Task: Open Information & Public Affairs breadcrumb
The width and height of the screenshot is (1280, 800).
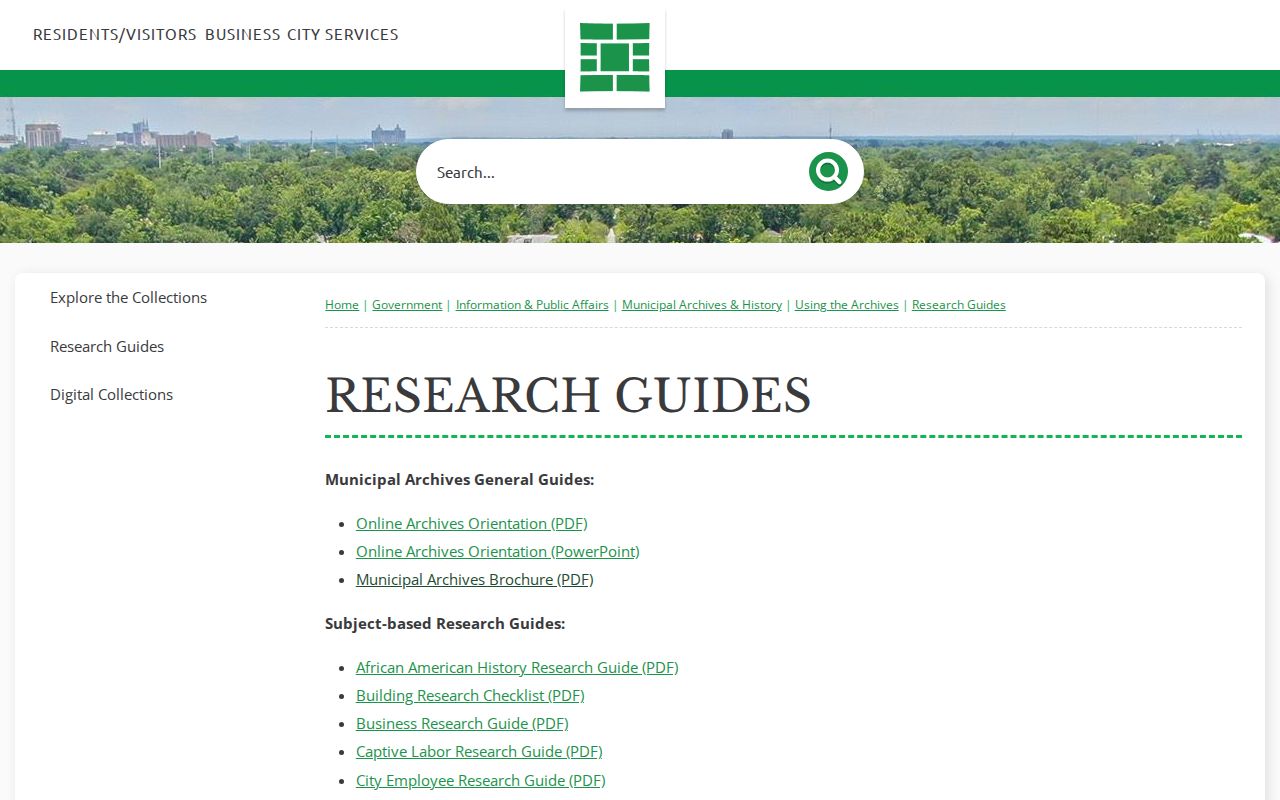Action: tap(532, 305)
